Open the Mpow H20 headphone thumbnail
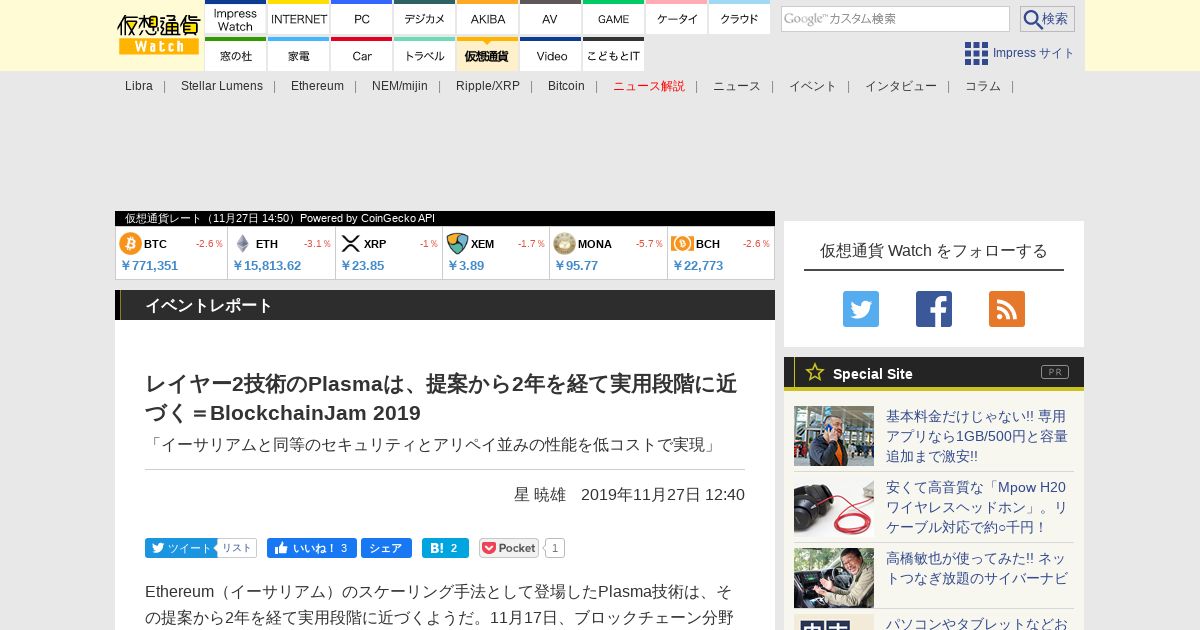Viewport: 1200px width, 630px height. click(x=834, y=507)
